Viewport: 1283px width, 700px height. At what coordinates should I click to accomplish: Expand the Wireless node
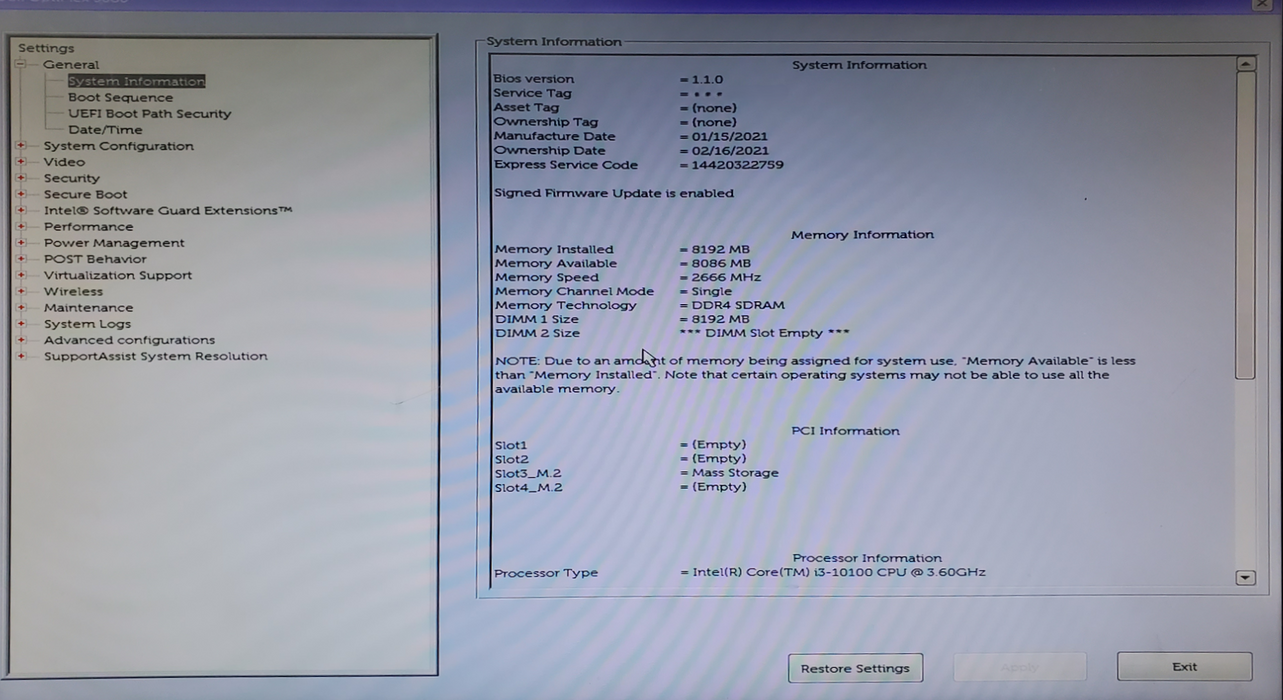[x=21, y=291]
